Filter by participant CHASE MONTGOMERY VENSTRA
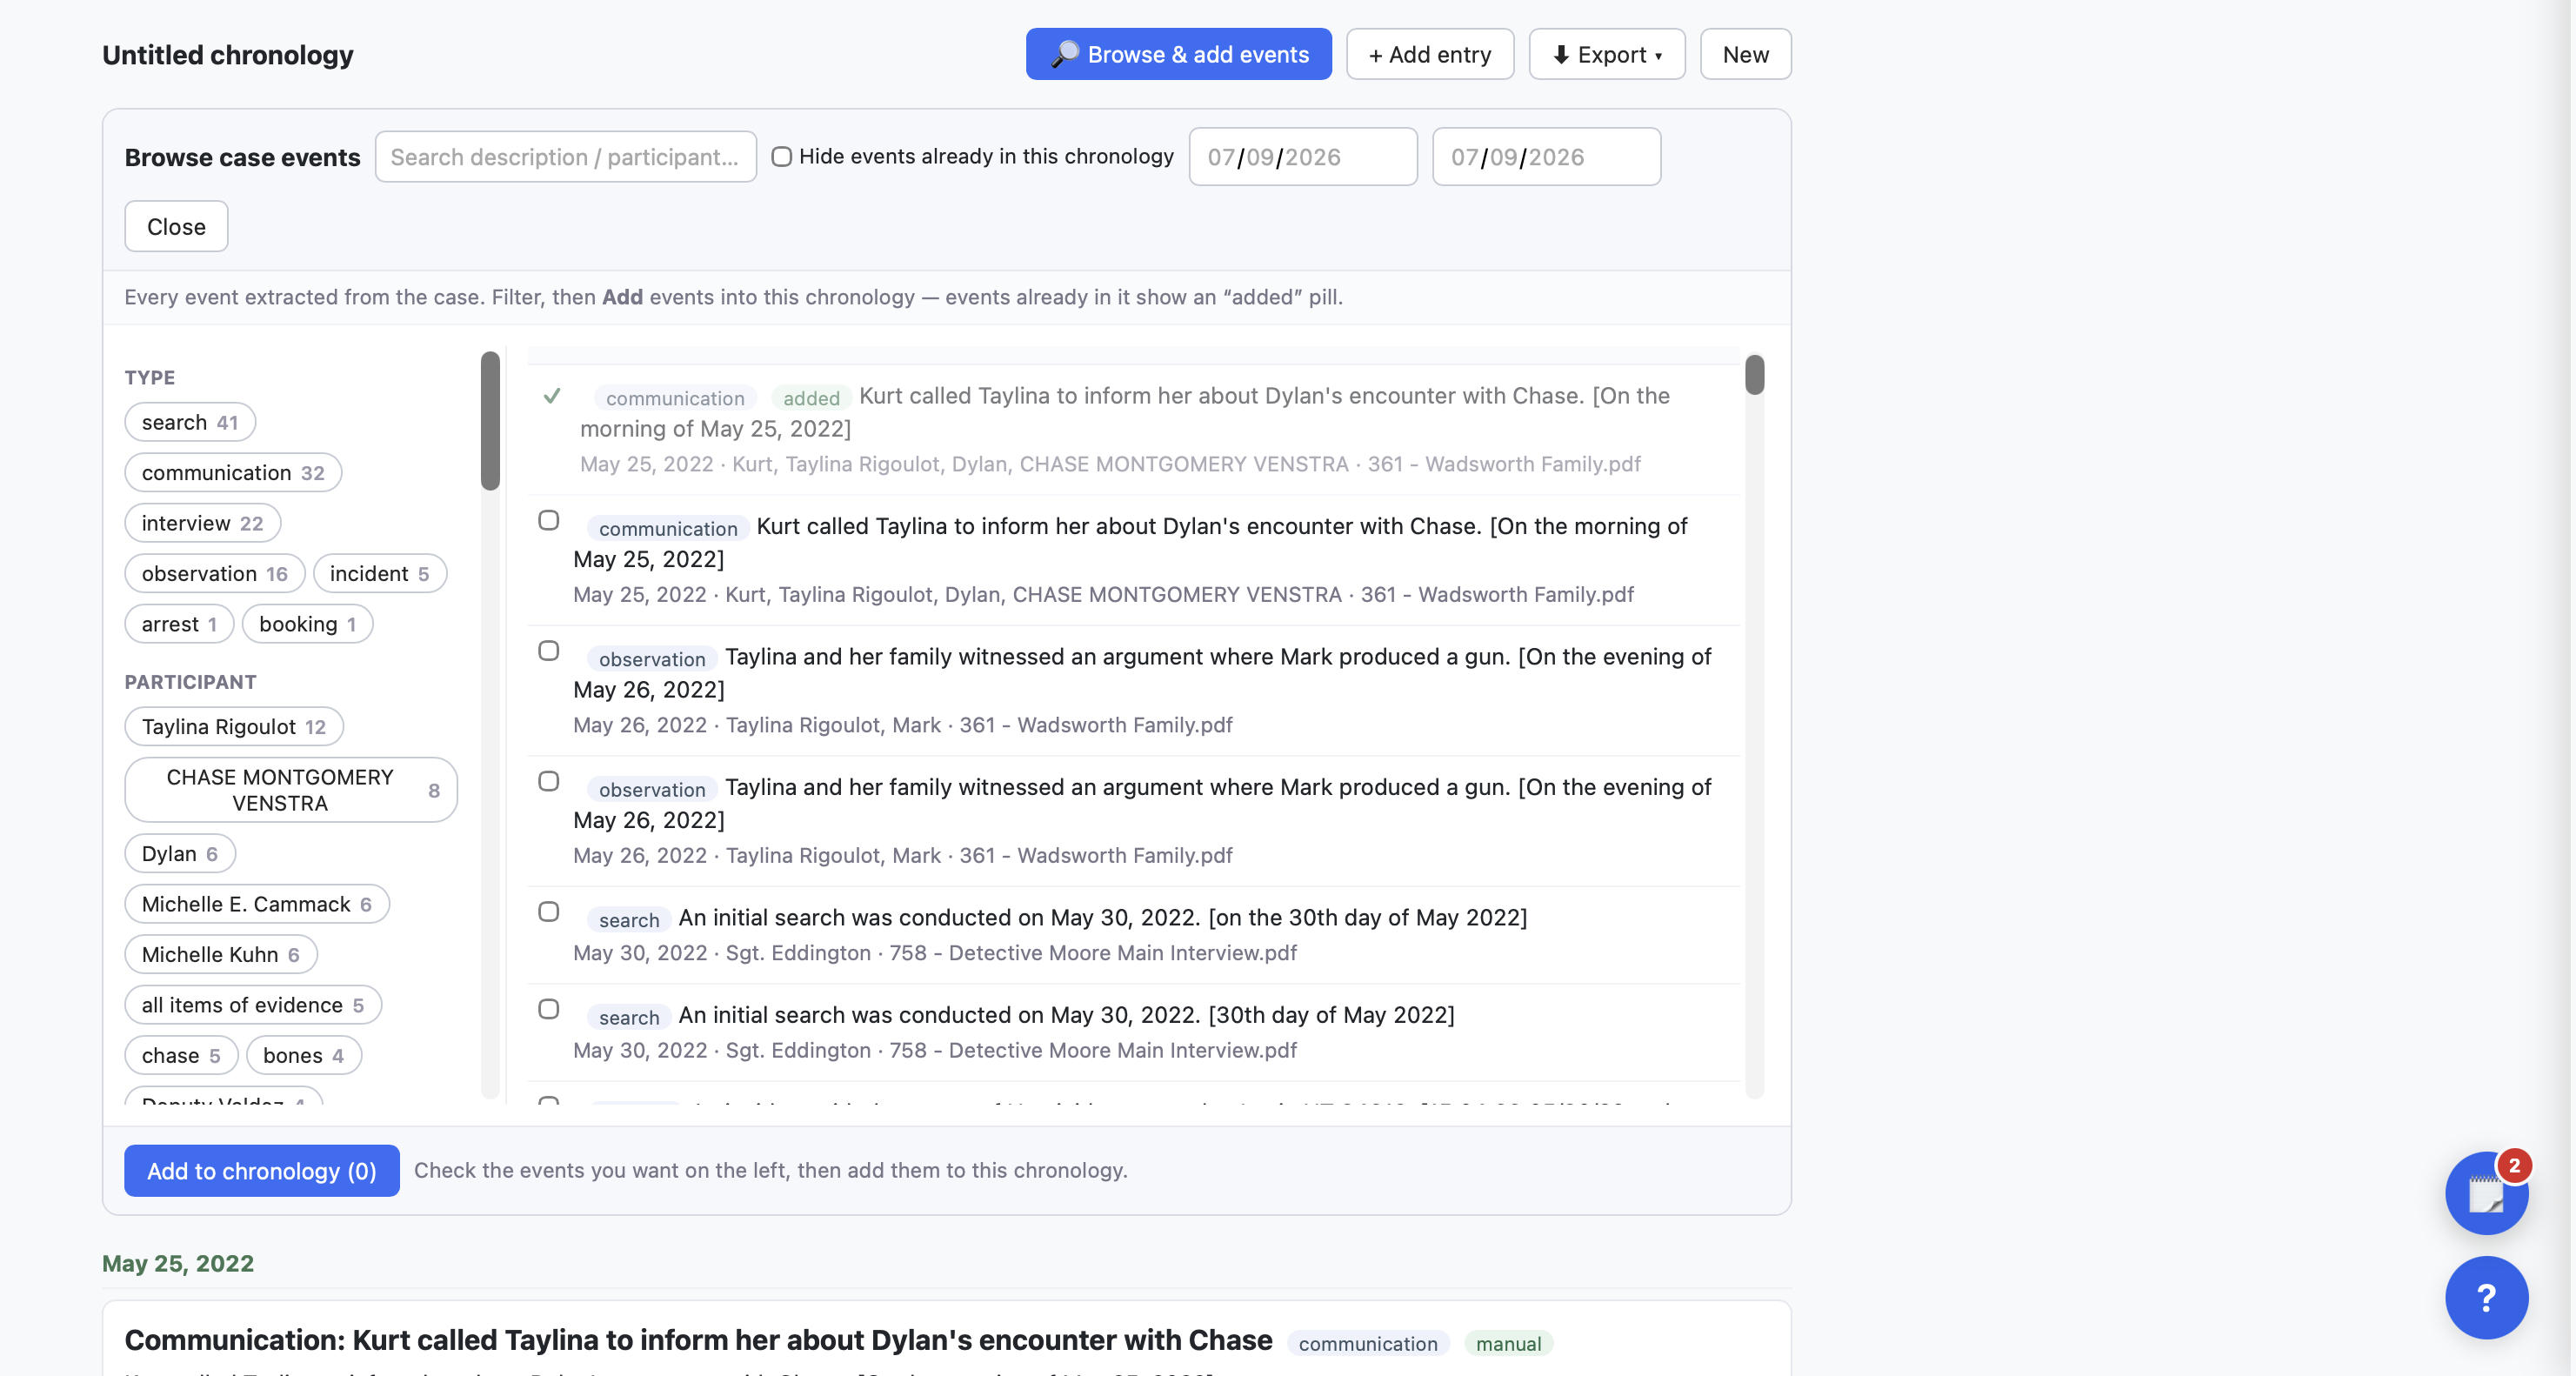The width and height of the screenshot is (2576, 1376). [x=291, y=789]
